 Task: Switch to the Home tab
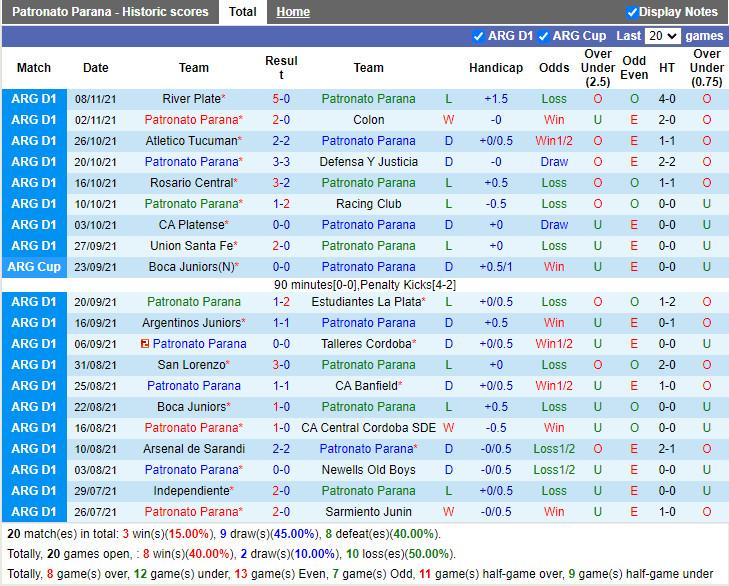pos(293,12)
